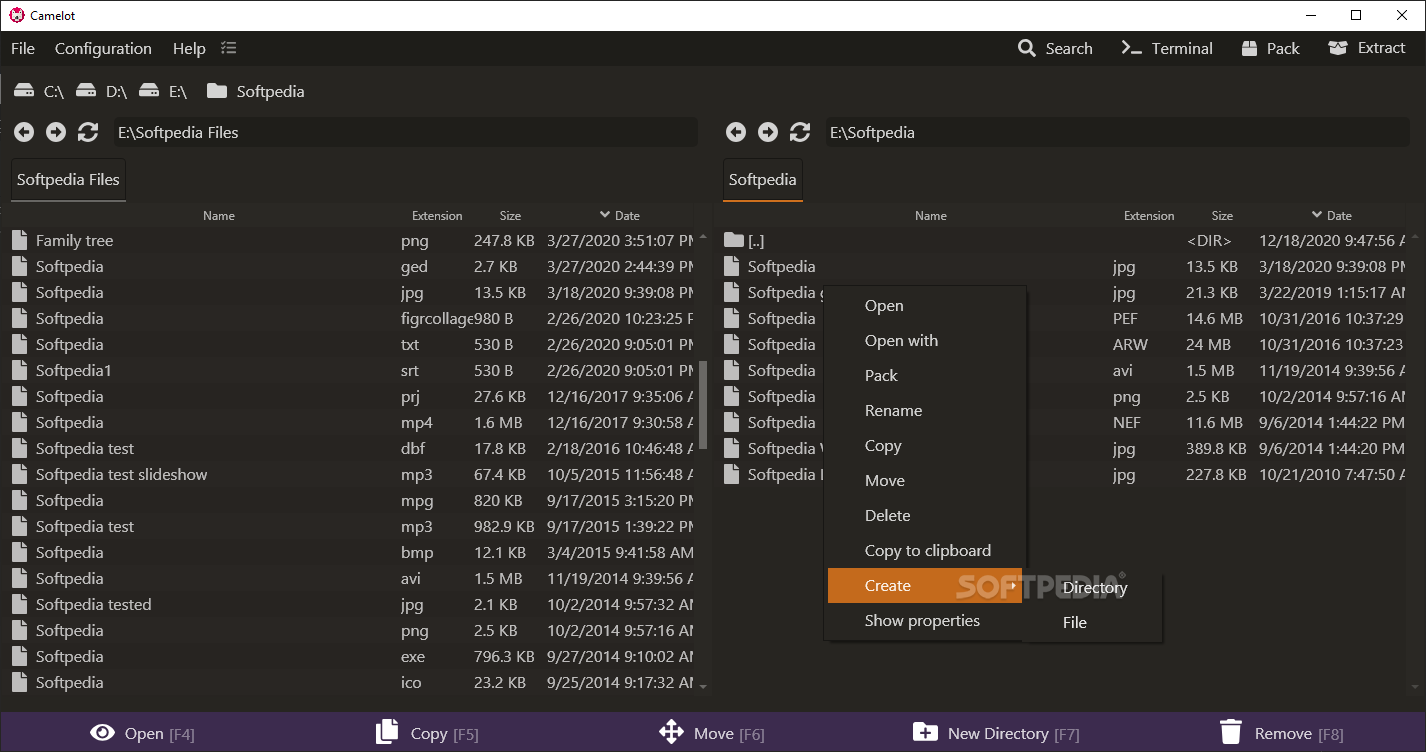Click the left path field E:\Softpedia Files
The image size is (1426, 752).
(x=405, y=132)
